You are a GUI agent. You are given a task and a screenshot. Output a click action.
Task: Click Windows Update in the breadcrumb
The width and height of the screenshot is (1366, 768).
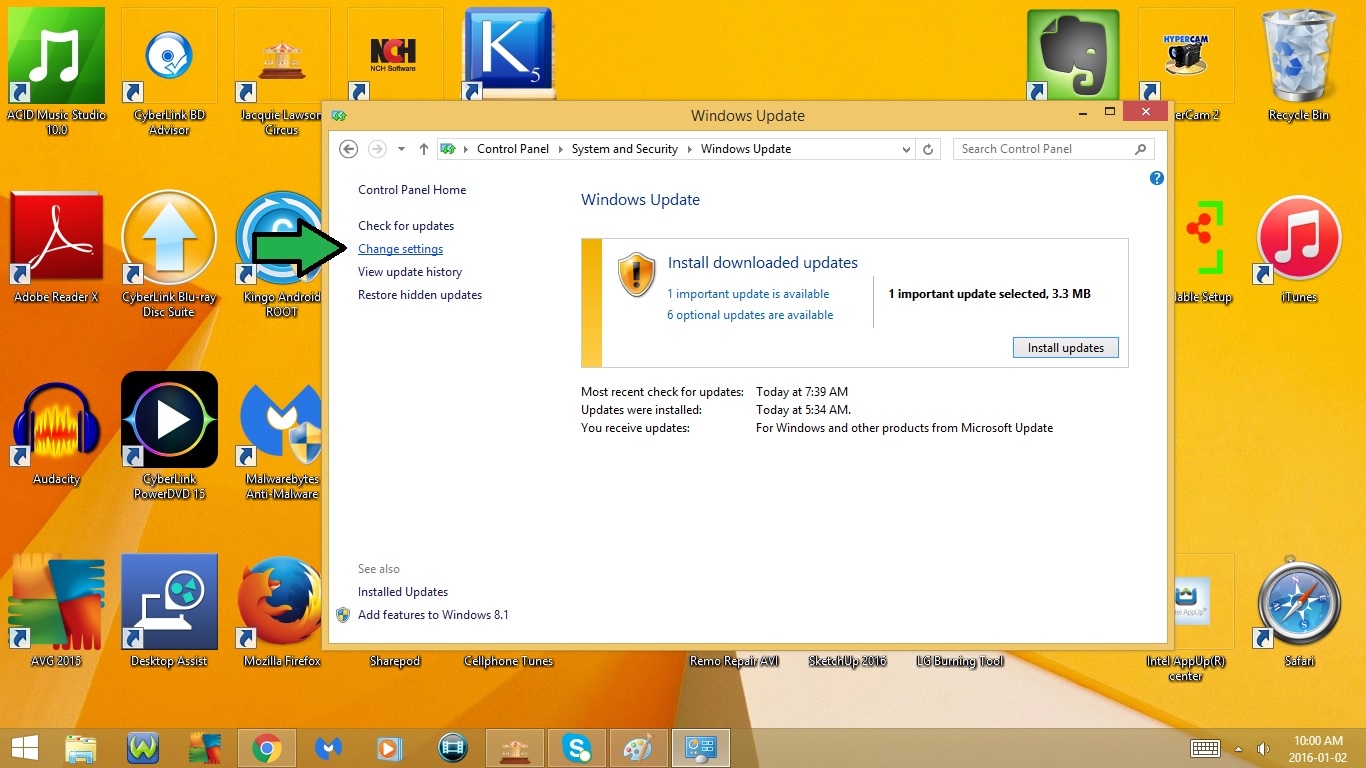746,149
